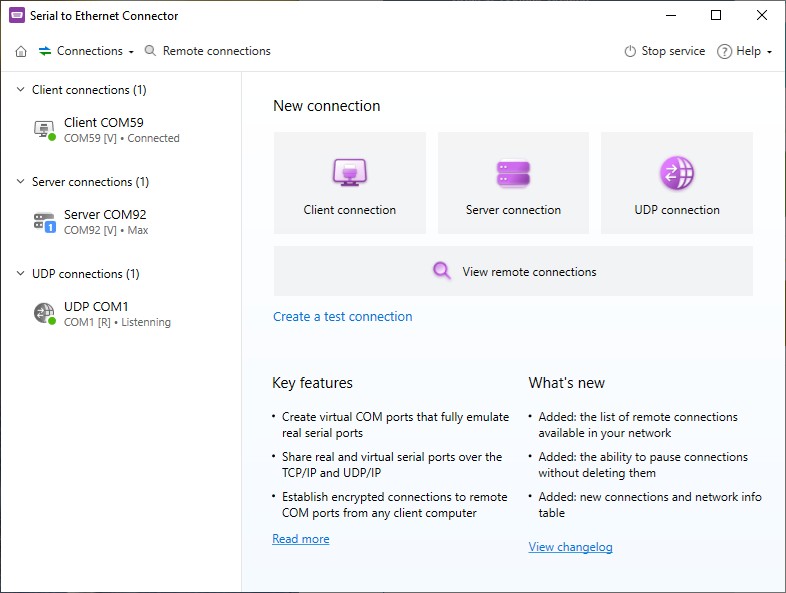Screen dimensions: 786x593
Task: Open the Create a test connection link
Action: 342,317
